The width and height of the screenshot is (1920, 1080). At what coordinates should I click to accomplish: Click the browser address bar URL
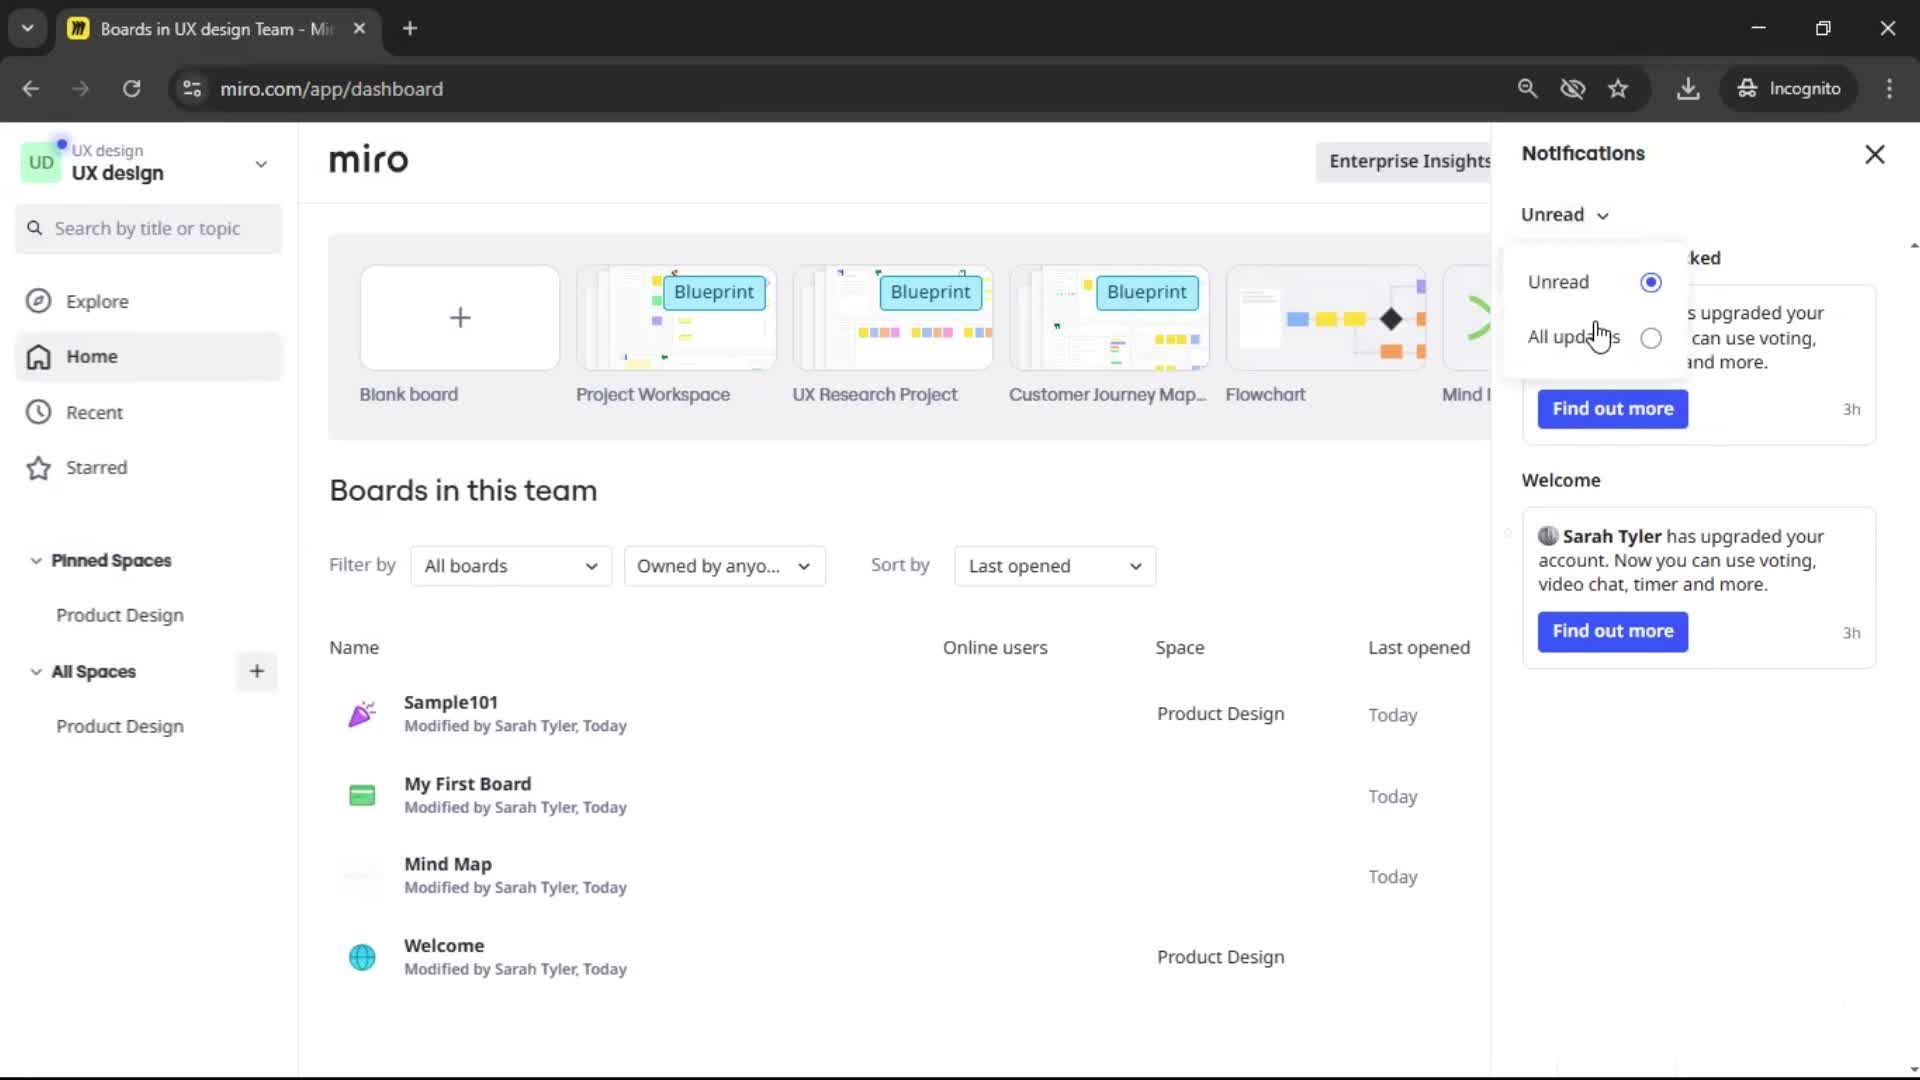pos(331,89)
